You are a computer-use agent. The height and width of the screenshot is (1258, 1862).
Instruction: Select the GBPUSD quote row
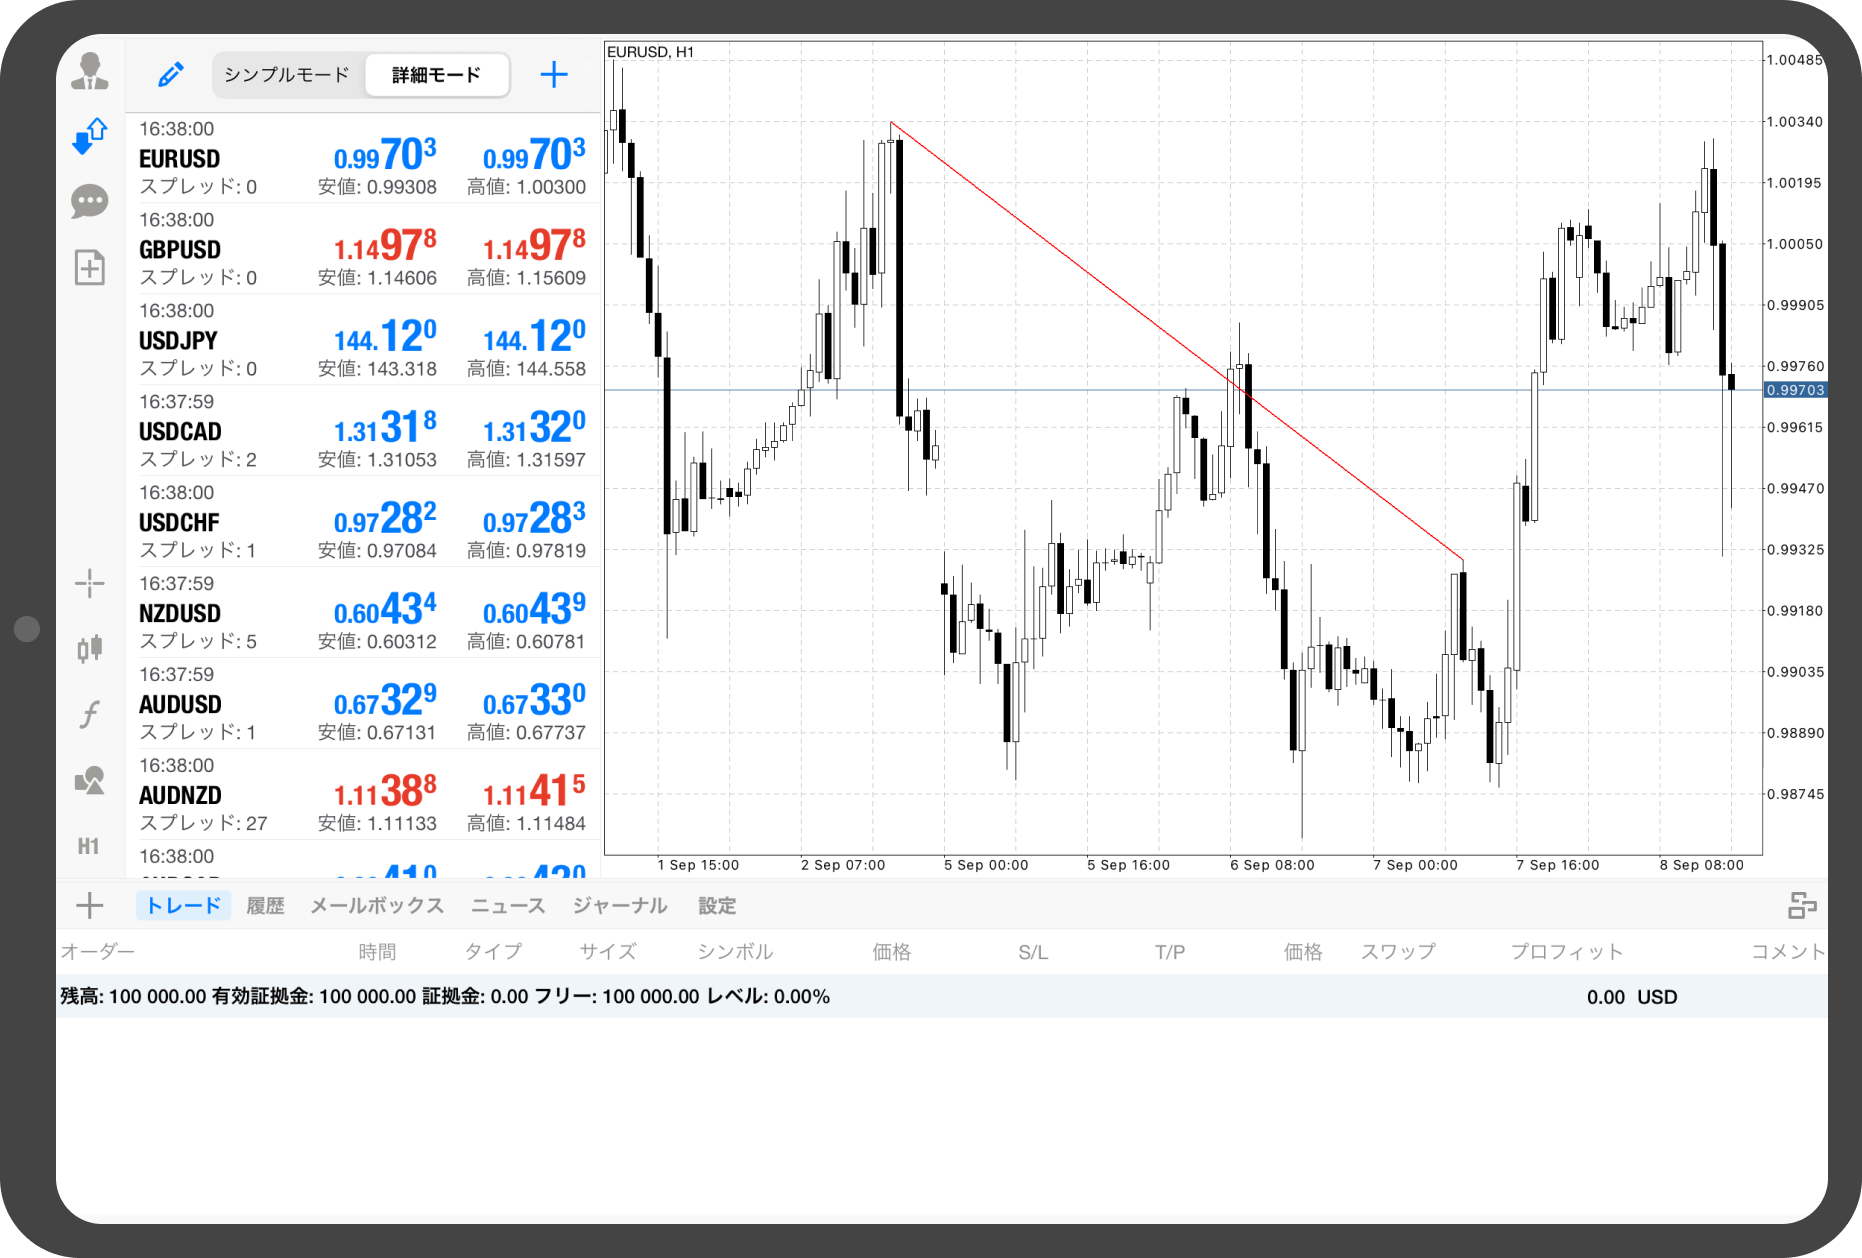[x=363, y=249]
